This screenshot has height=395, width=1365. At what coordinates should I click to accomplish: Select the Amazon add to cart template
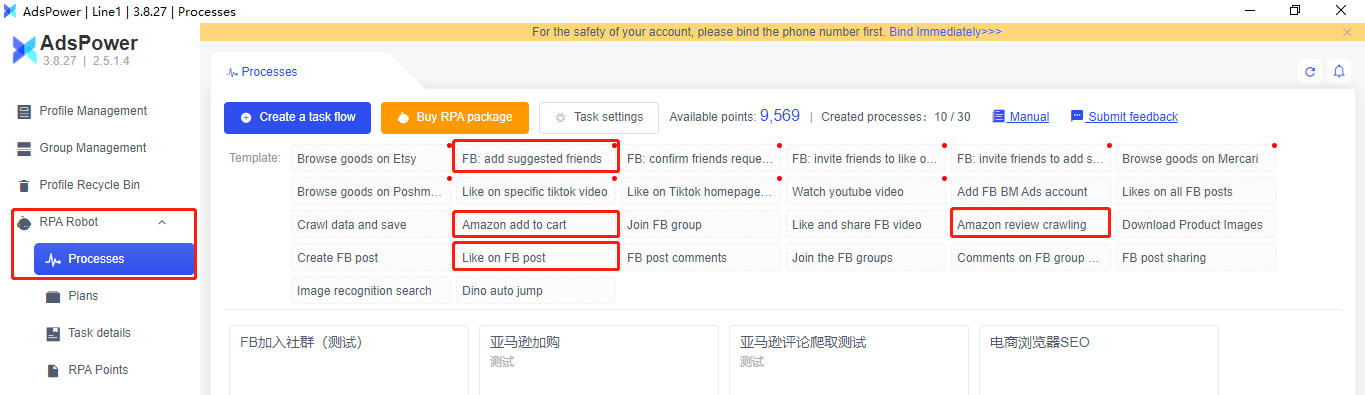(x=536, y=225)
